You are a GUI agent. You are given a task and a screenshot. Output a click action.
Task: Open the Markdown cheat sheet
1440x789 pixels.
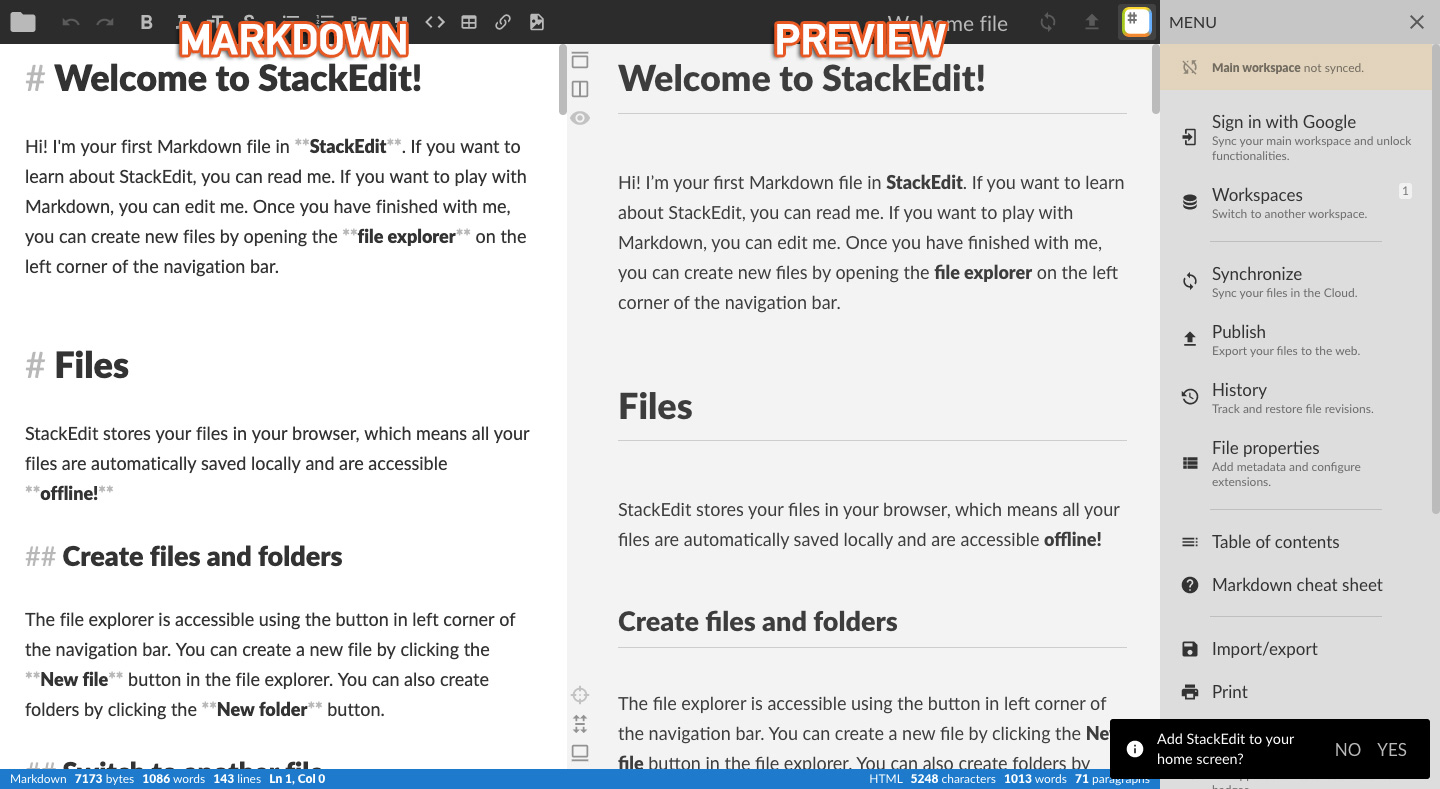point(1296,585)
